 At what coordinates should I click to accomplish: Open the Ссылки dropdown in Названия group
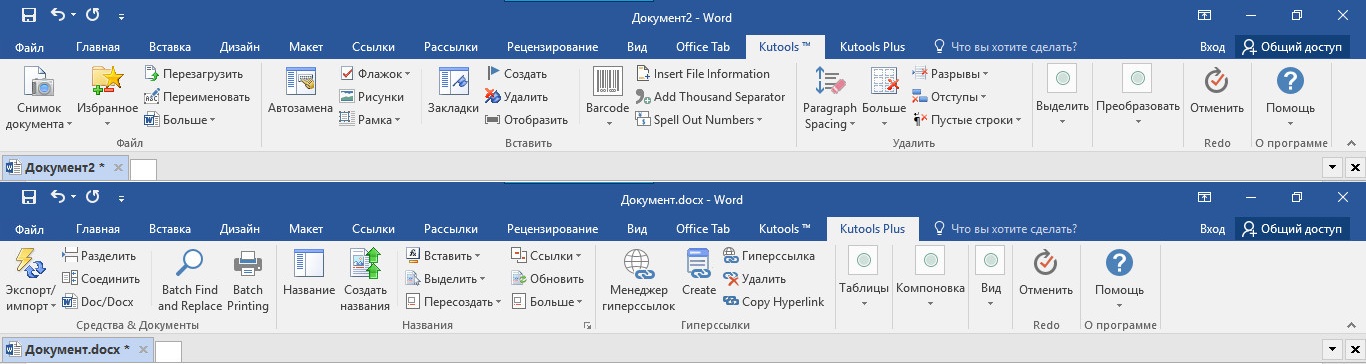click(545, 256)
